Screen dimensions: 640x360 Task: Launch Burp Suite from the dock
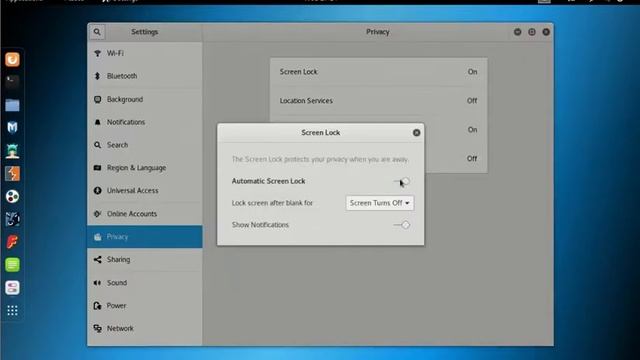pos(12,173)
